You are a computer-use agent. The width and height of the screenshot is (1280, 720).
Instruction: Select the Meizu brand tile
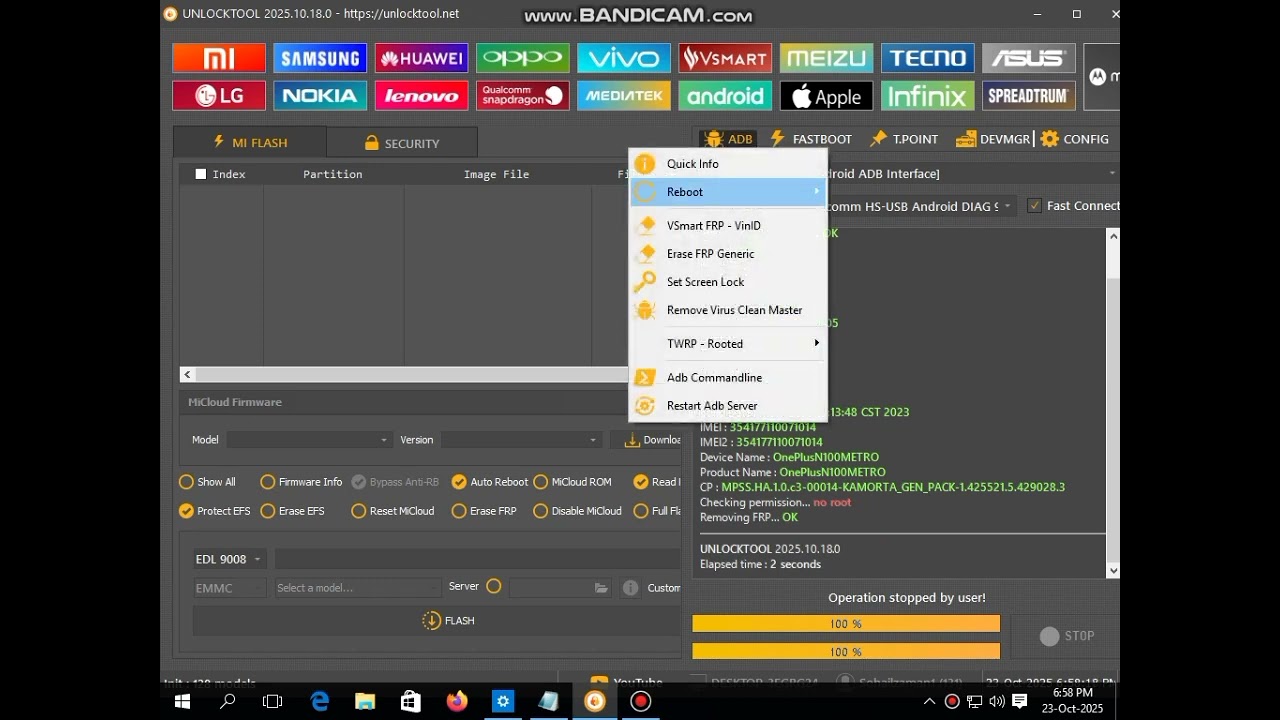[827, 58]
